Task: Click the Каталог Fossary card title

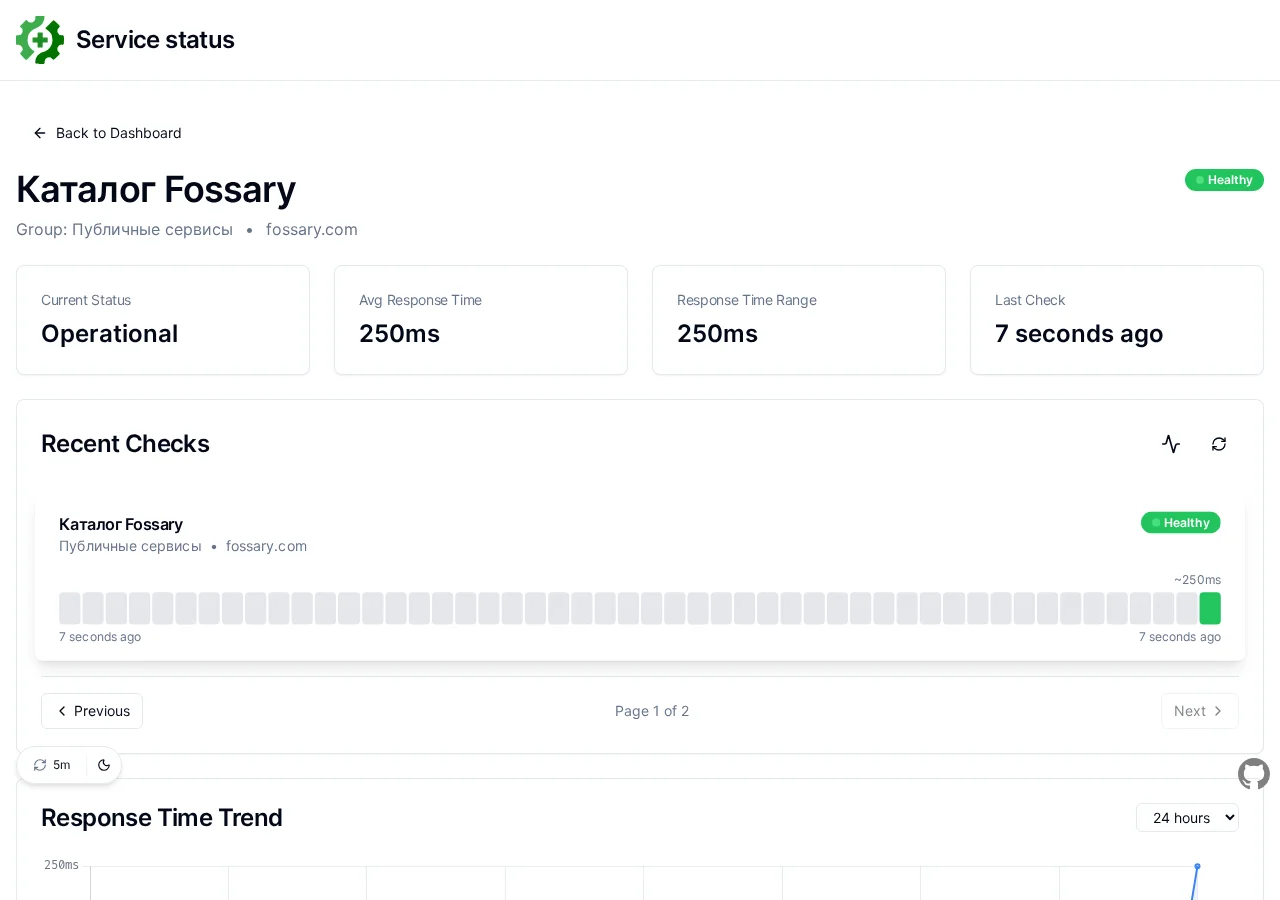Action: (x=121, y=524)
